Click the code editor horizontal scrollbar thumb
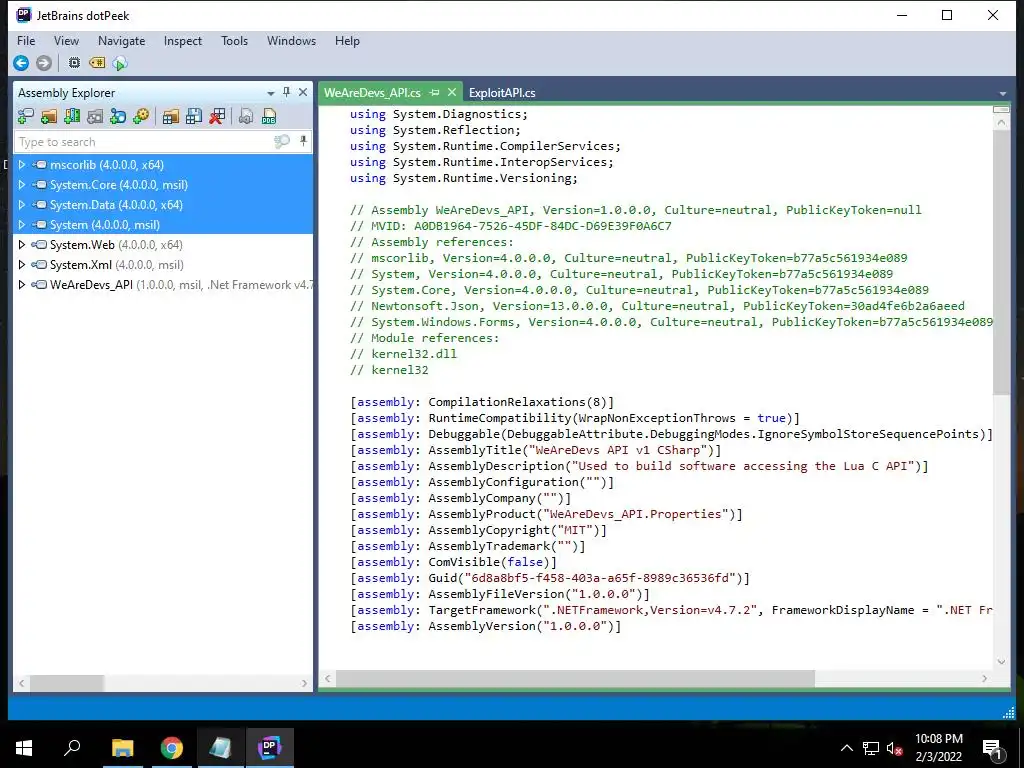 click(575, 679)
